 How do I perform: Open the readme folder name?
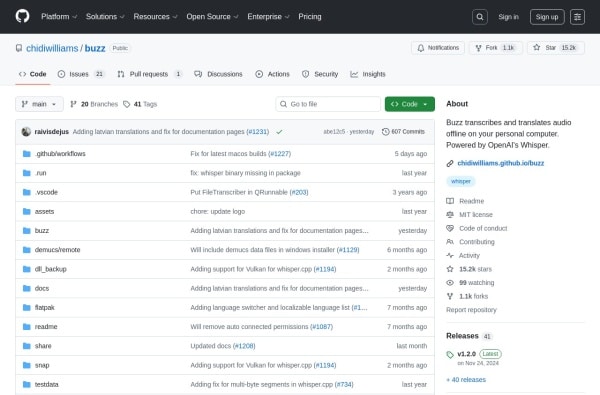[46, 326]
